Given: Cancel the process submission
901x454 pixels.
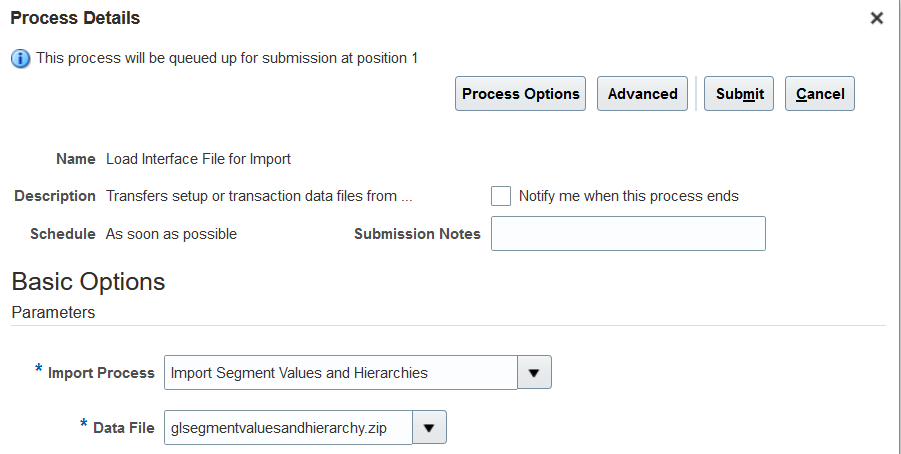Looking at the screenshot, I should (820, 94).
